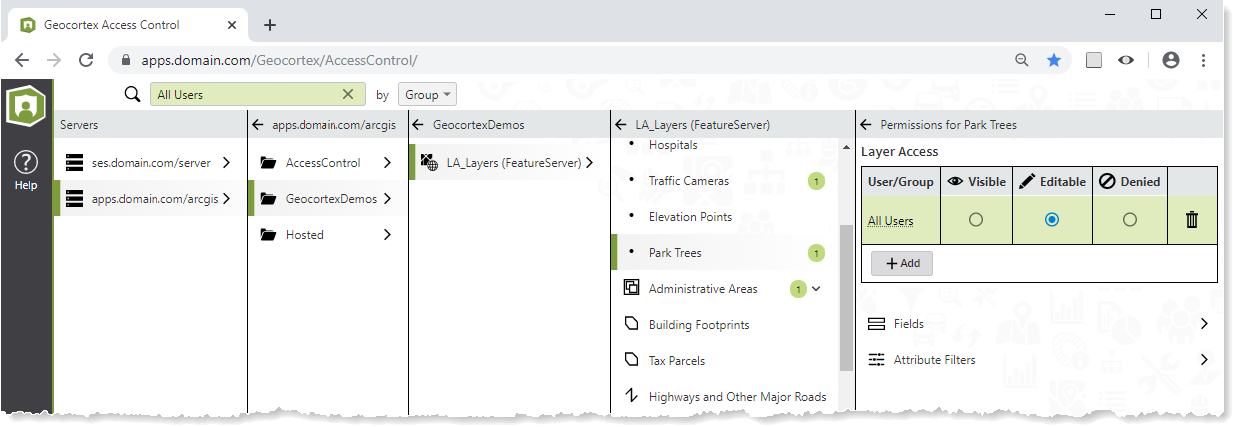
Task: Expand Administrative Areas with its down chevron
Action: 816,289
